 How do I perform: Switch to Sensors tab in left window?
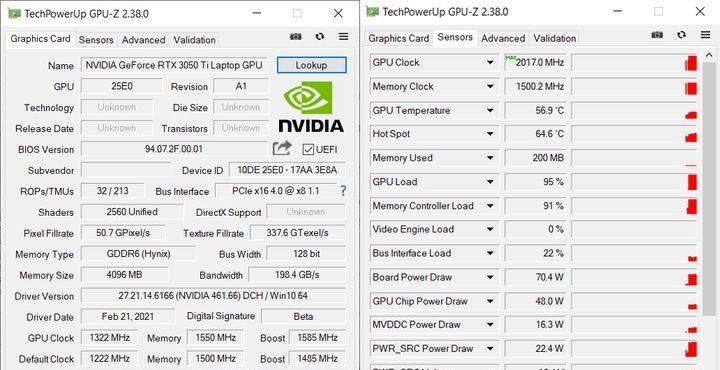96,40
